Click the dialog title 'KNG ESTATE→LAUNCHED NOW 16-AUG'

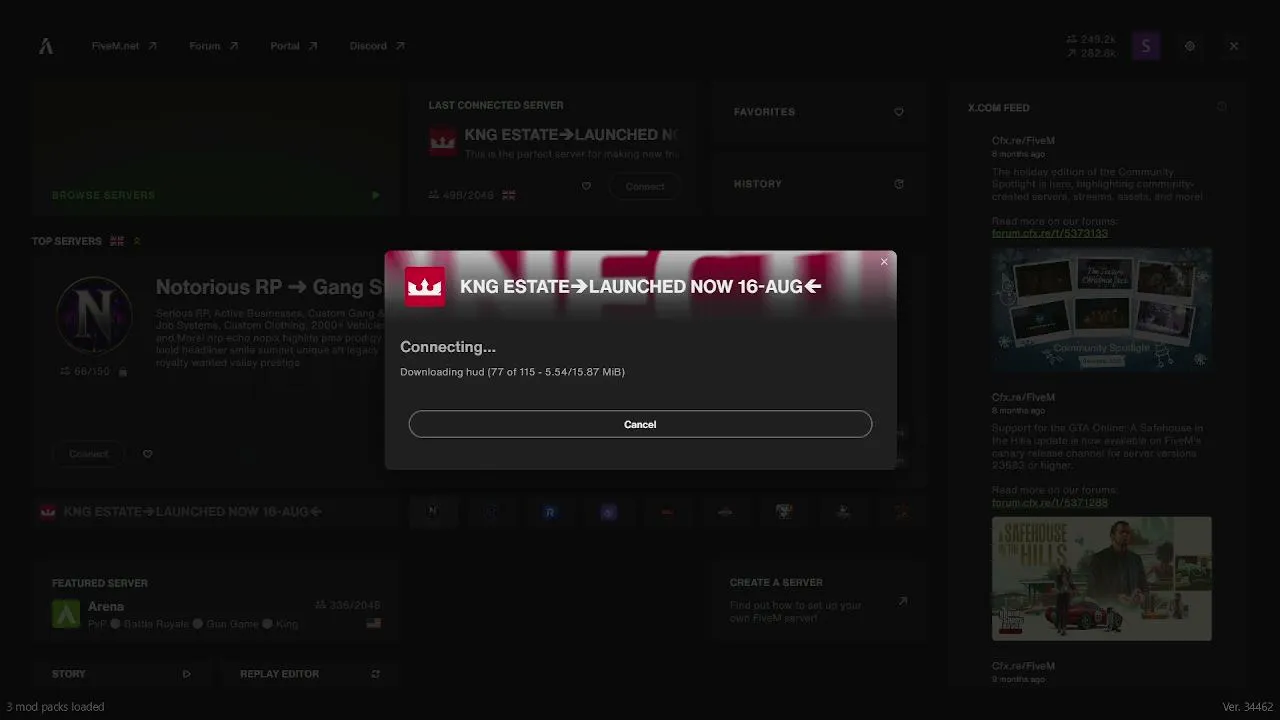pos(641,287)
